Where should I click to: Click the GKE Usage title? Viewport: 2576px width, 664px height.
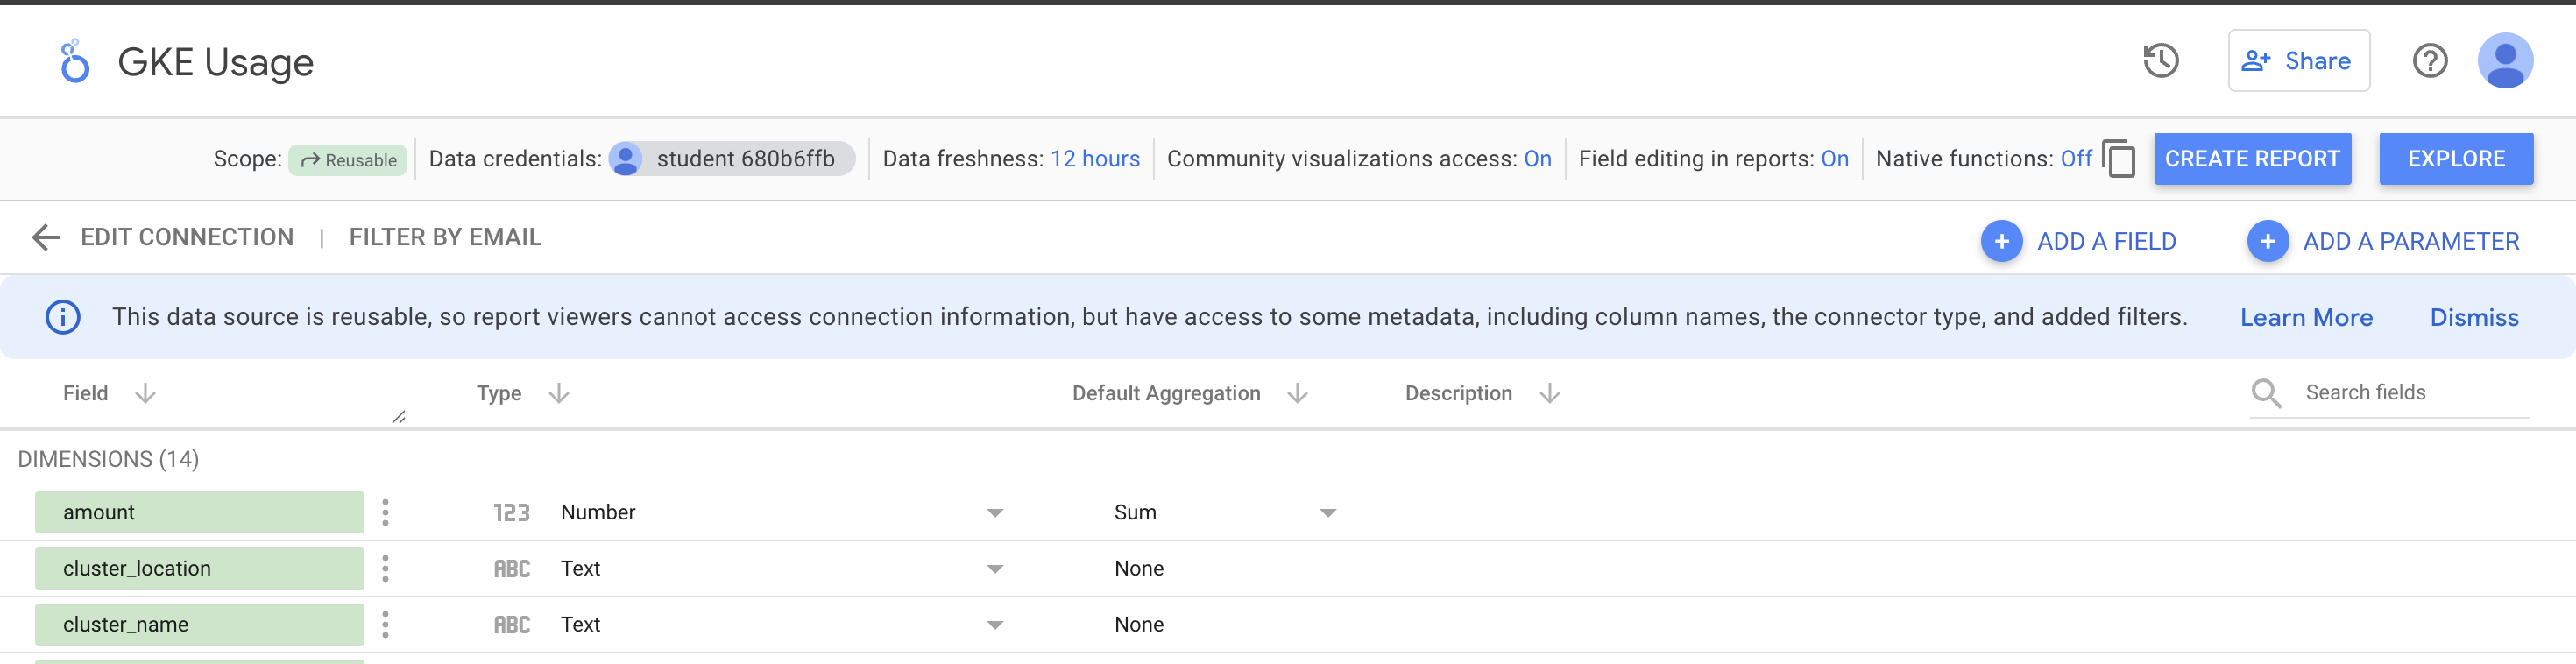(216, 62)
